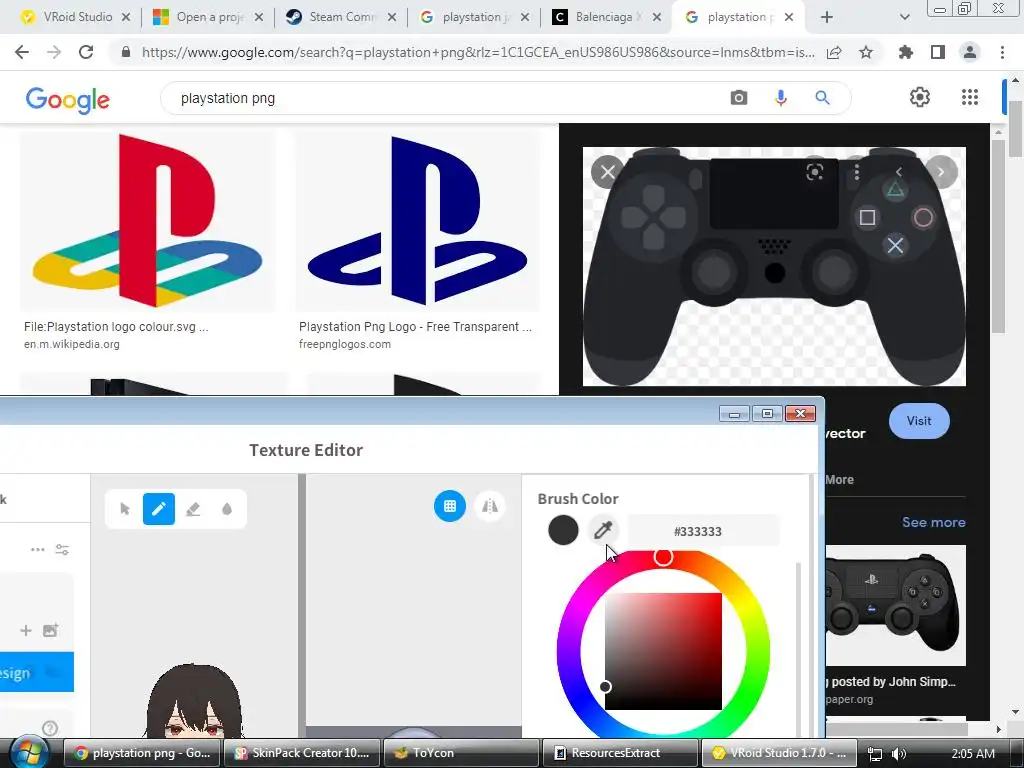Image resolution: width=1024 pixels, height=768 pixels.
Task: Open layer filter sliders settings
Action: (62, 550)
